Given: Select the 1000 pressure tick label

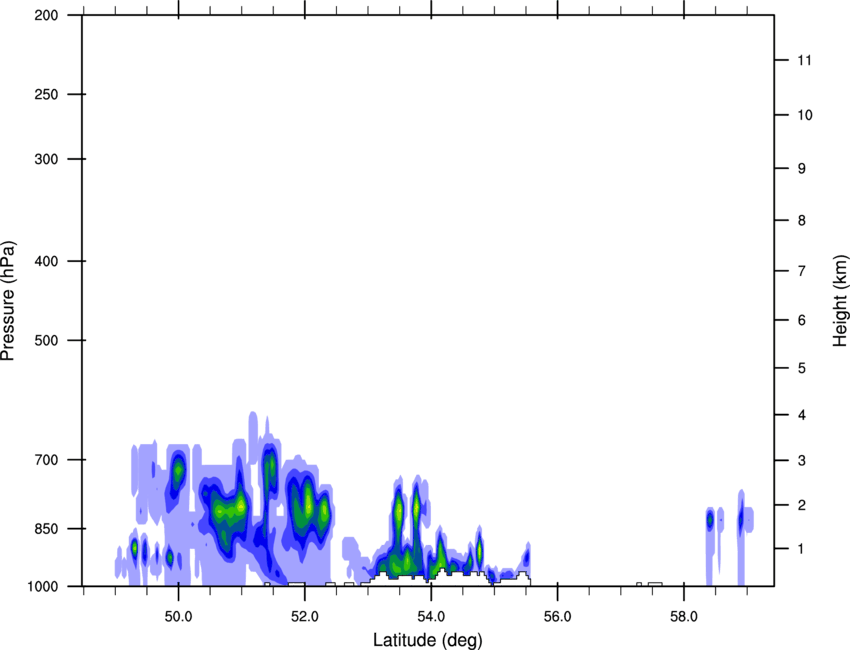Looking at the screenshot, I should 43,586.
